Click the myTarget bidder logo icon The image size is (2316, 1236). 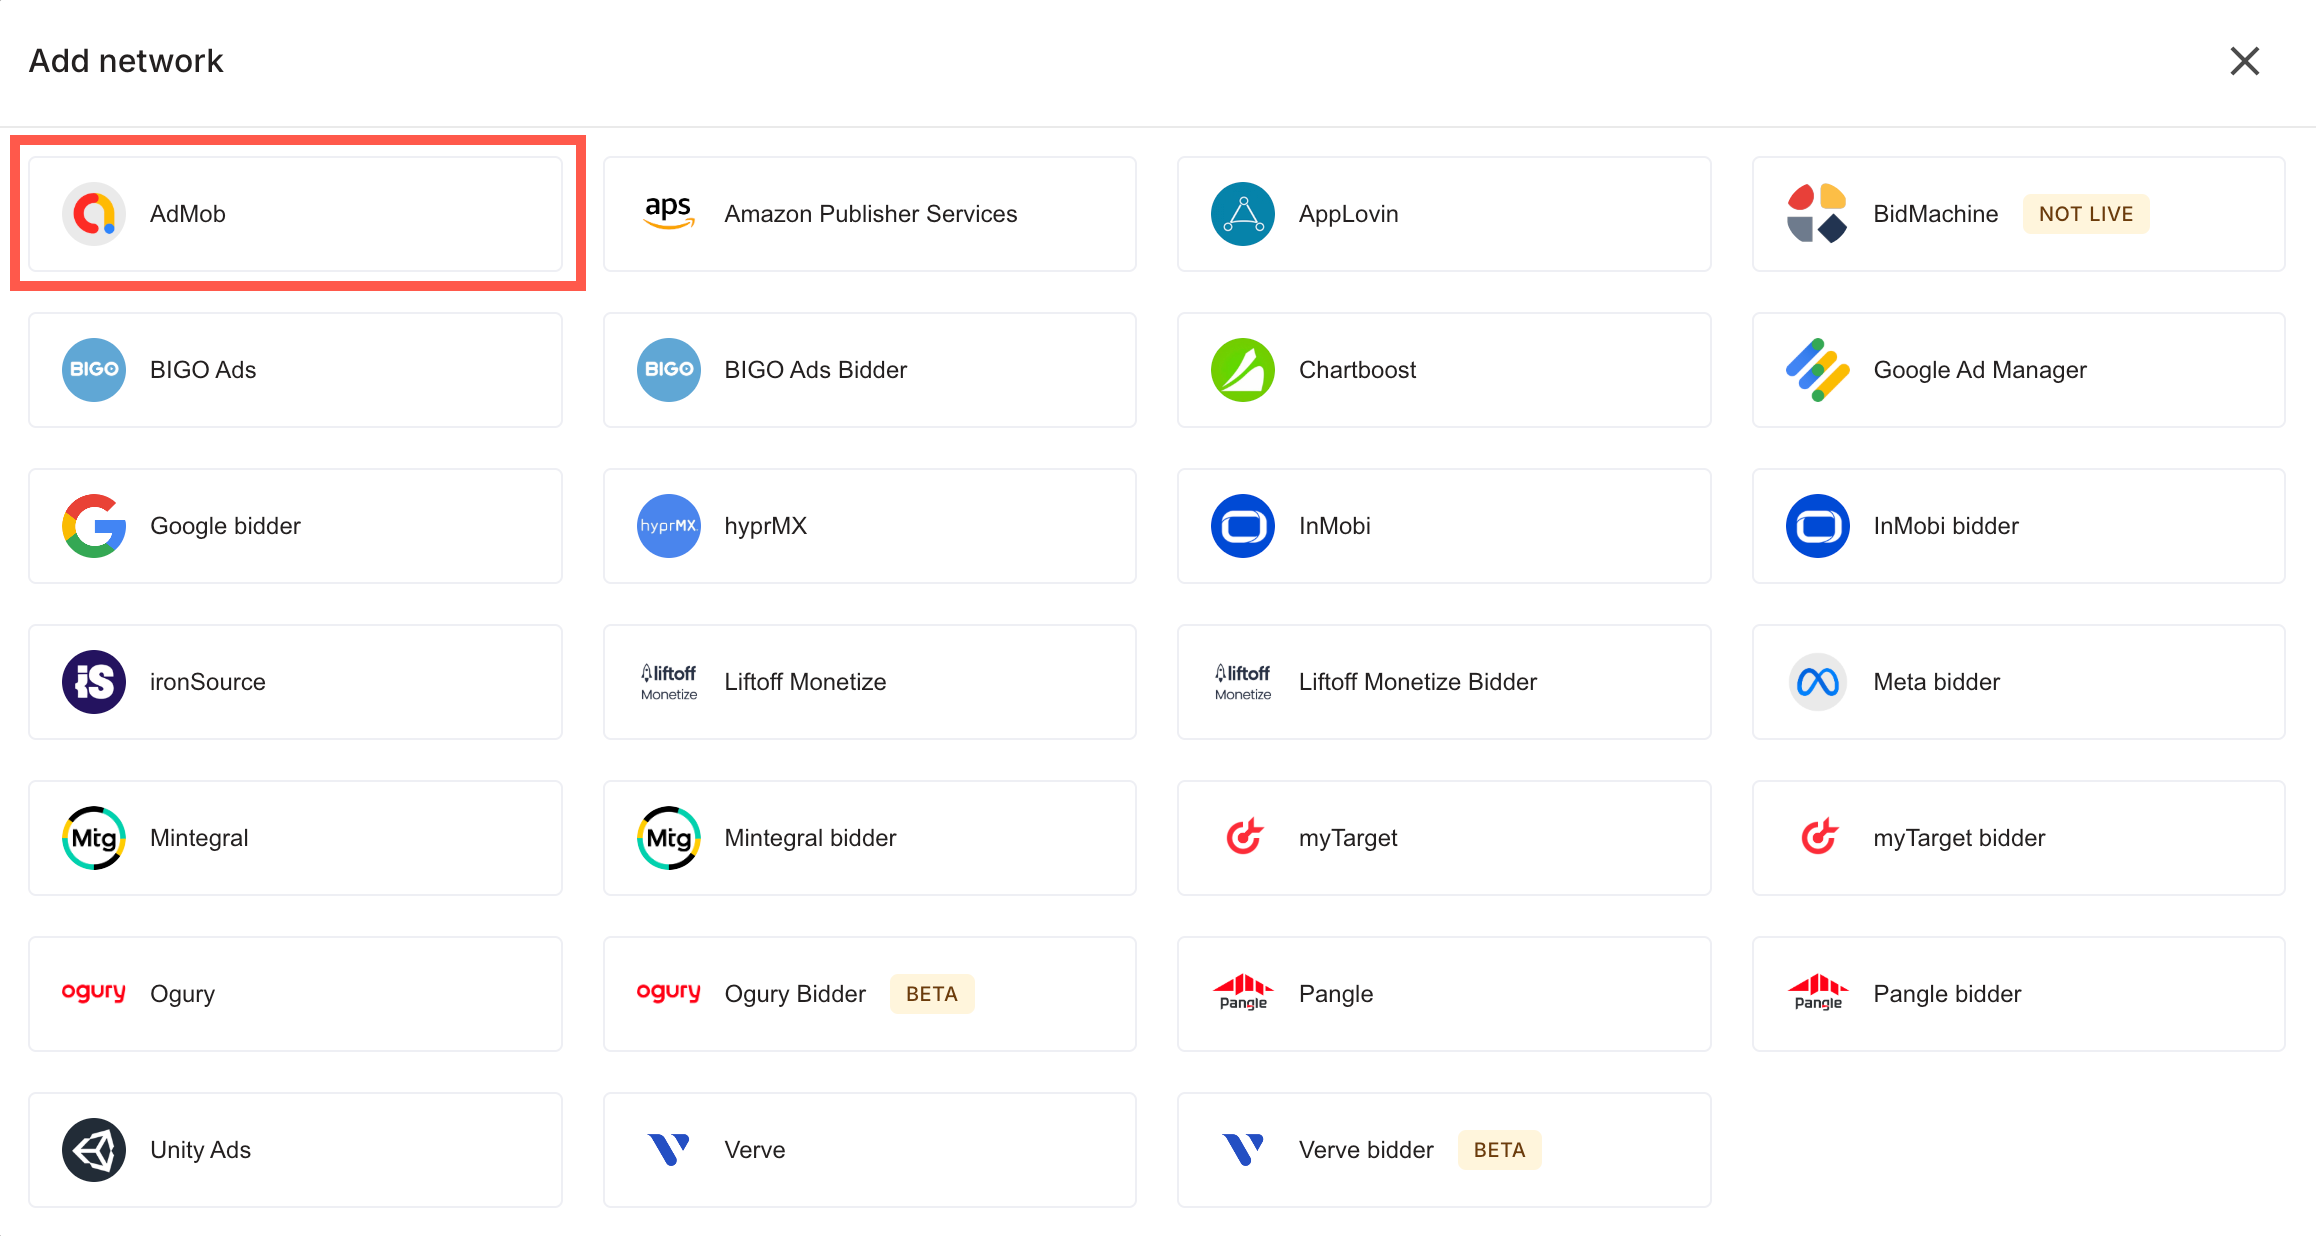click(1818, 837)
